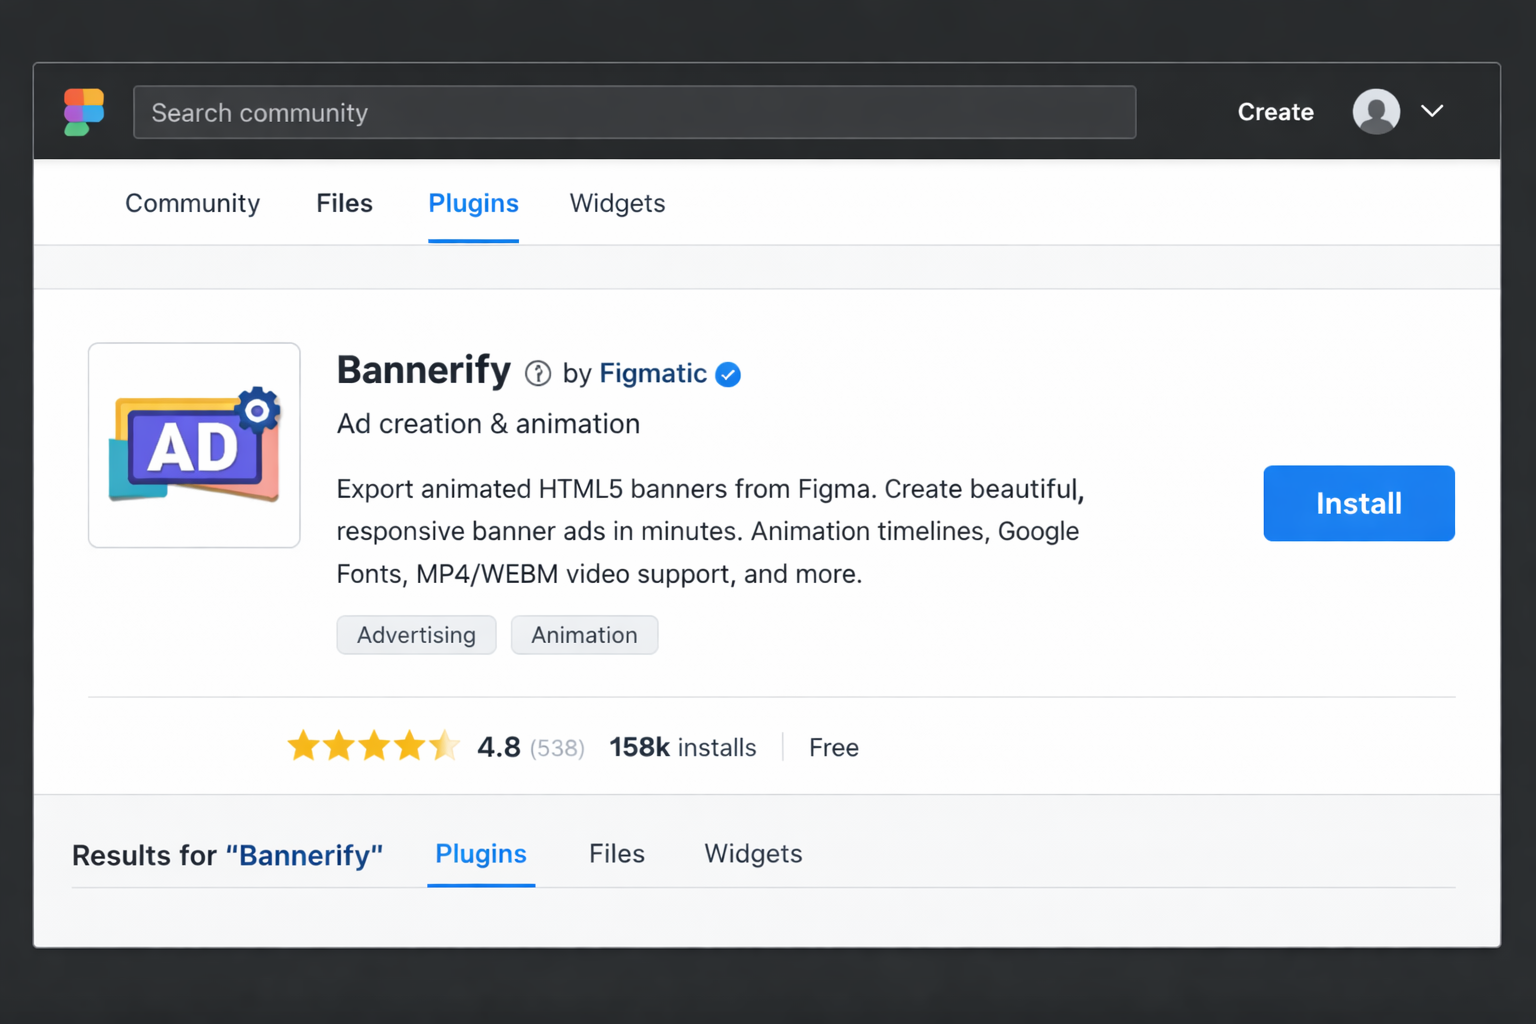Open the Figmatic author link
Screen dimensions: 1536x1024
pos(653,373)
